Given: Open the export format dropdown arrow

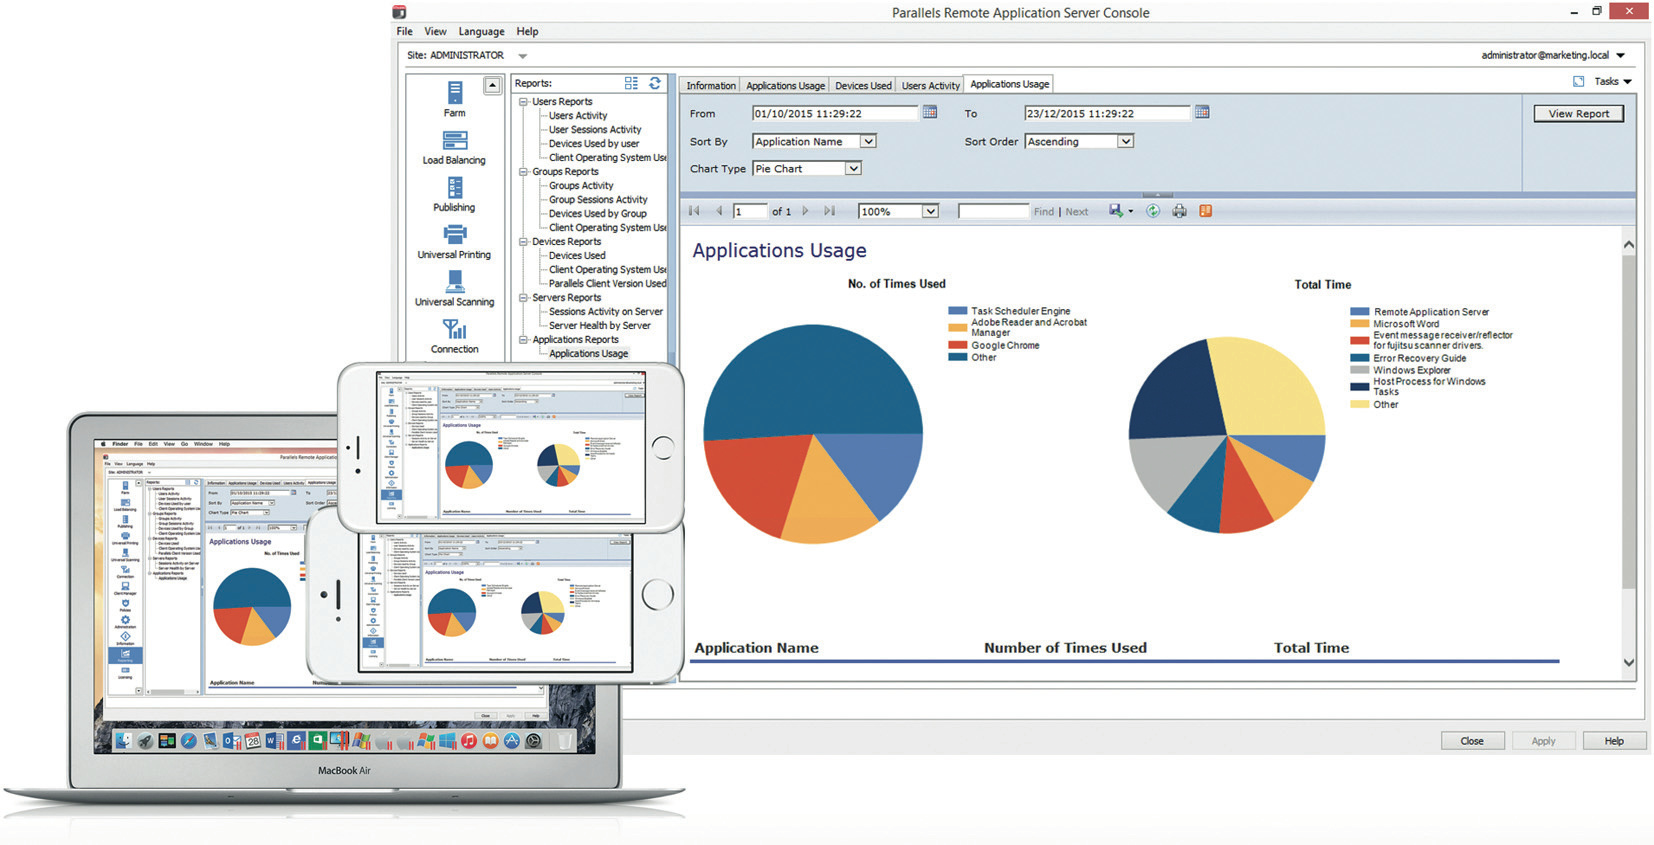Looking at the screenshot, I should [1131, 211].
